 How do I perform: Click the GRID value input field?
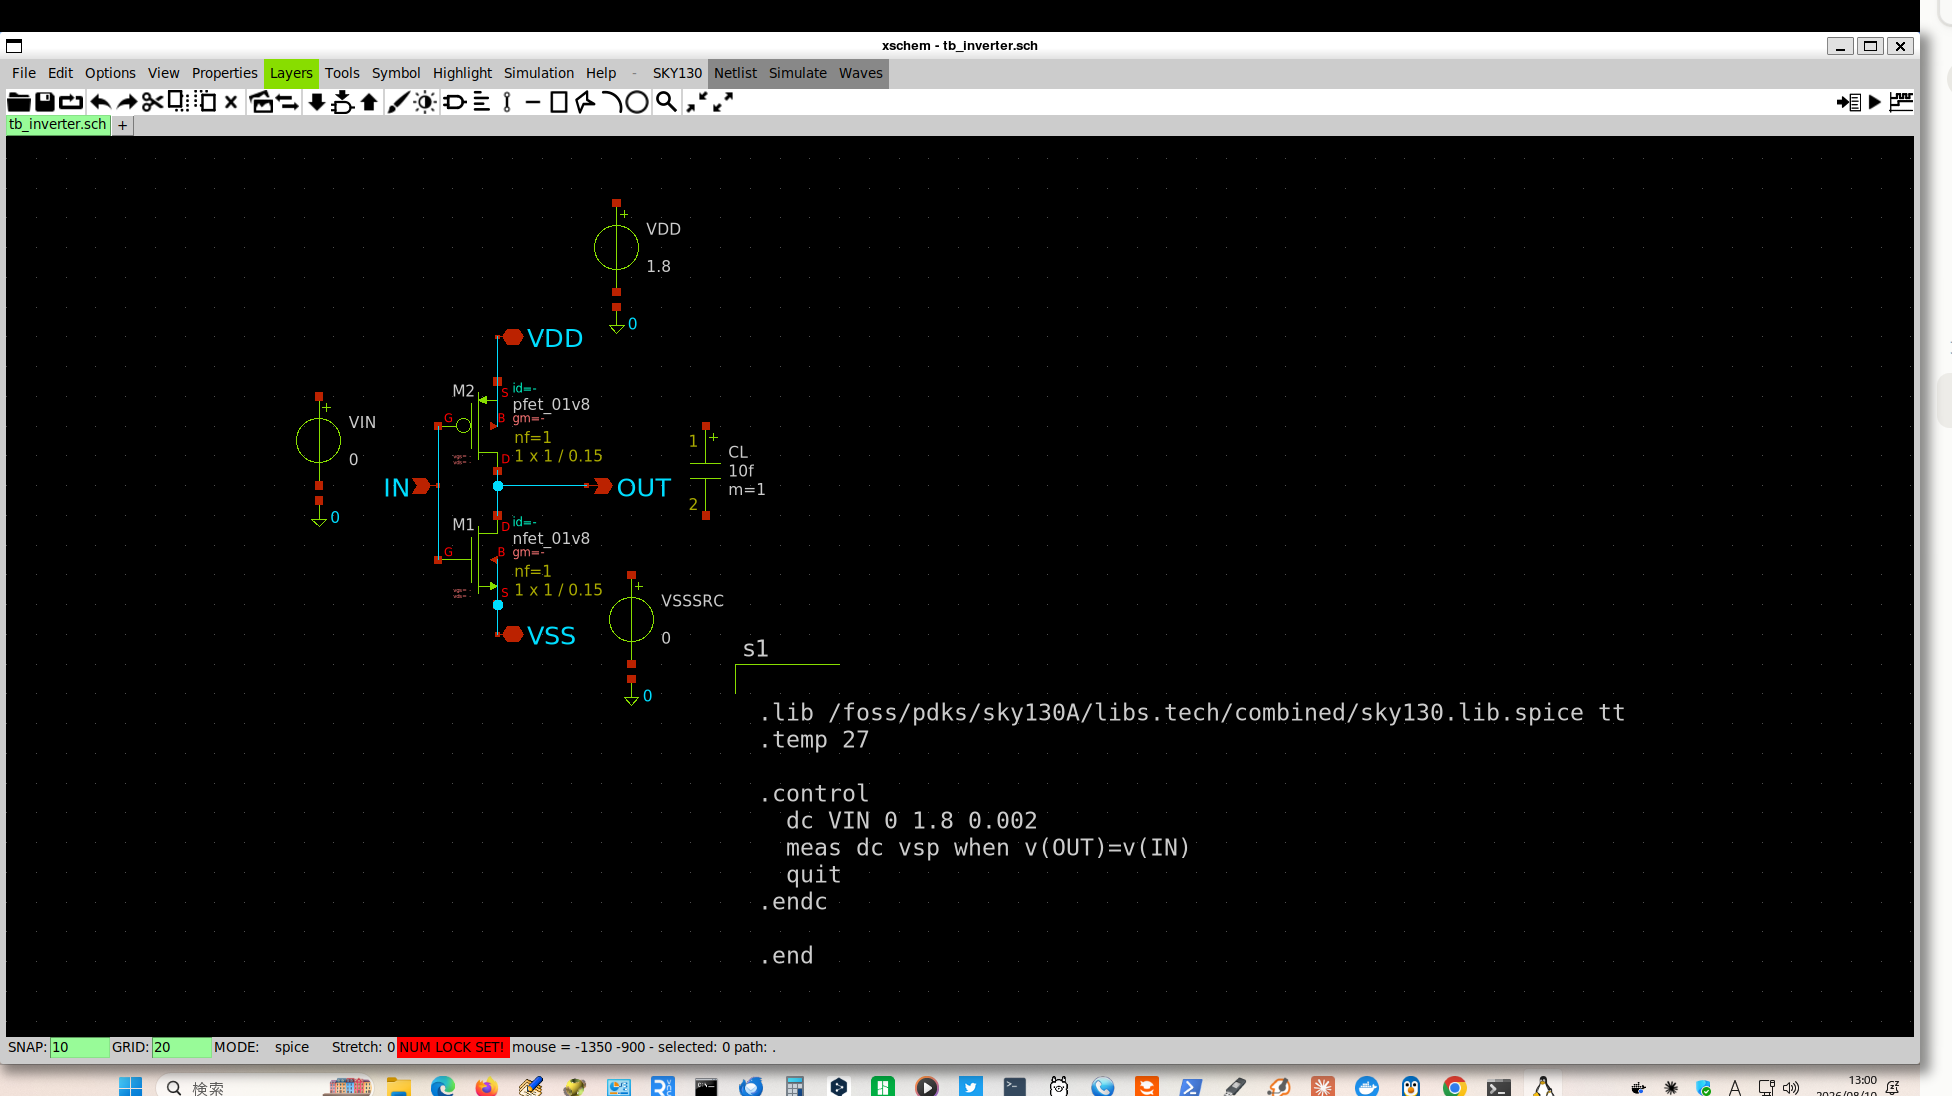[x=181, y=1047]
